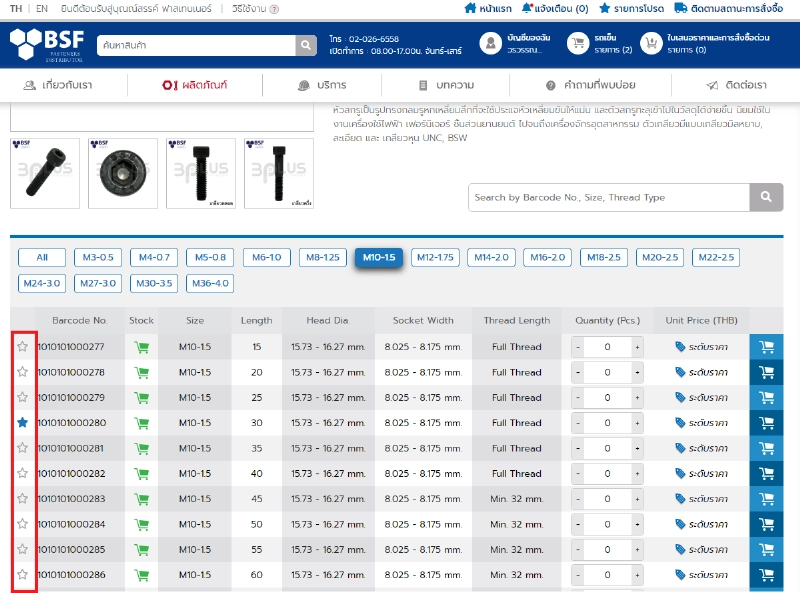The width and height of the screenshot is (800, 593).
Task: Click the magnifier icon in top search bar
Action: click(306, 46)
